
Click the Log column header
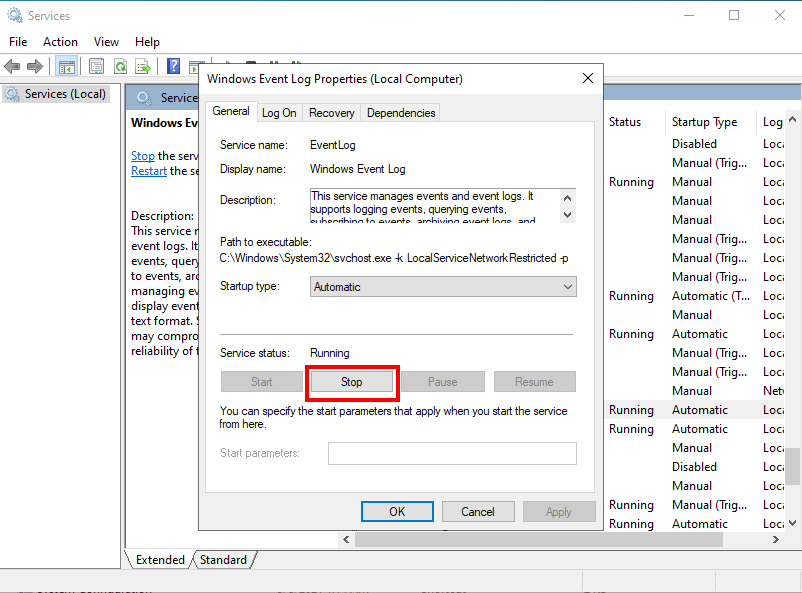(771, 122)
